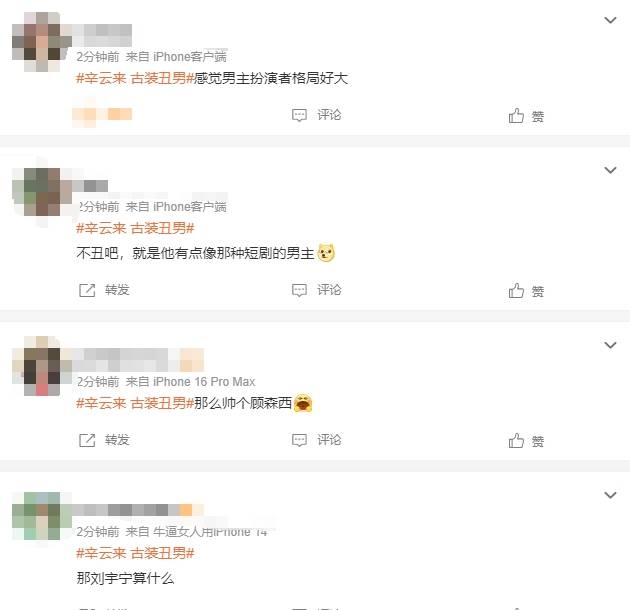Expand the chevron menu on the first post
The height and width of the screenshot is (610, 630).
pos(610,20)
